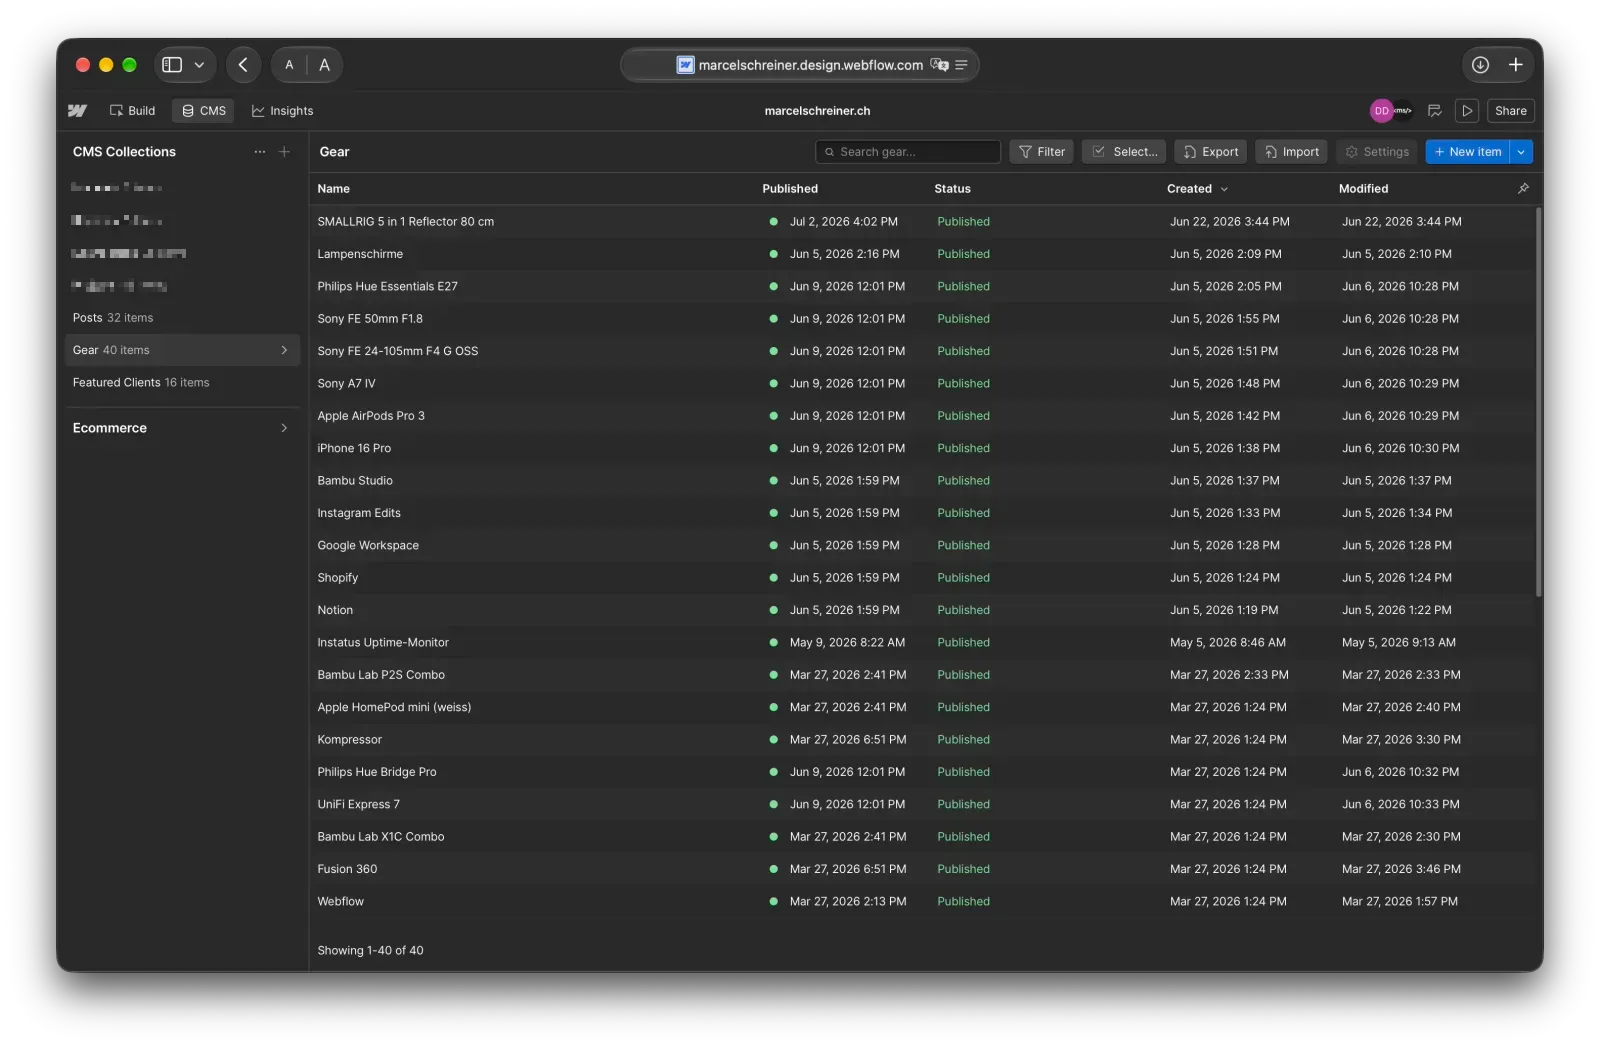Sort by the Modified column header
The width and height of the screenshot is (1600, 1047).
[1363, 189]
